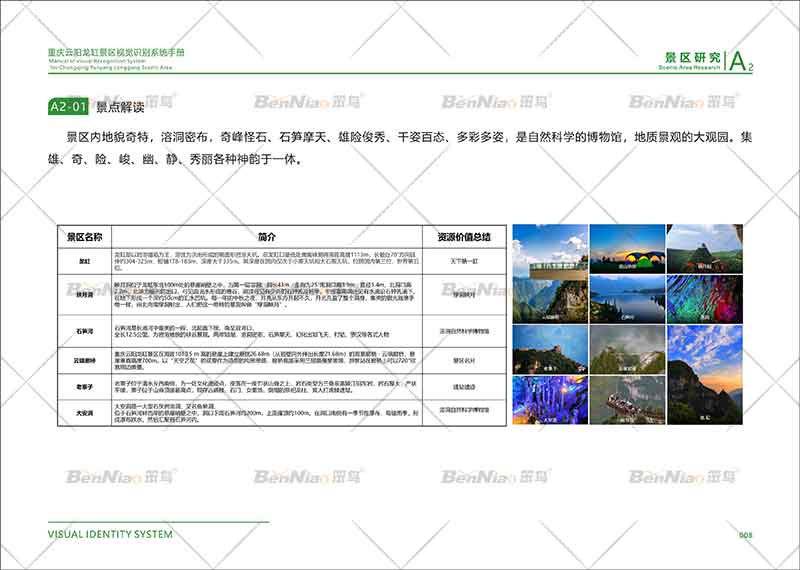Screen dimensions: 800x570
Task: Click the description cell of the 石笋河 row
Action: click(267, 331)
